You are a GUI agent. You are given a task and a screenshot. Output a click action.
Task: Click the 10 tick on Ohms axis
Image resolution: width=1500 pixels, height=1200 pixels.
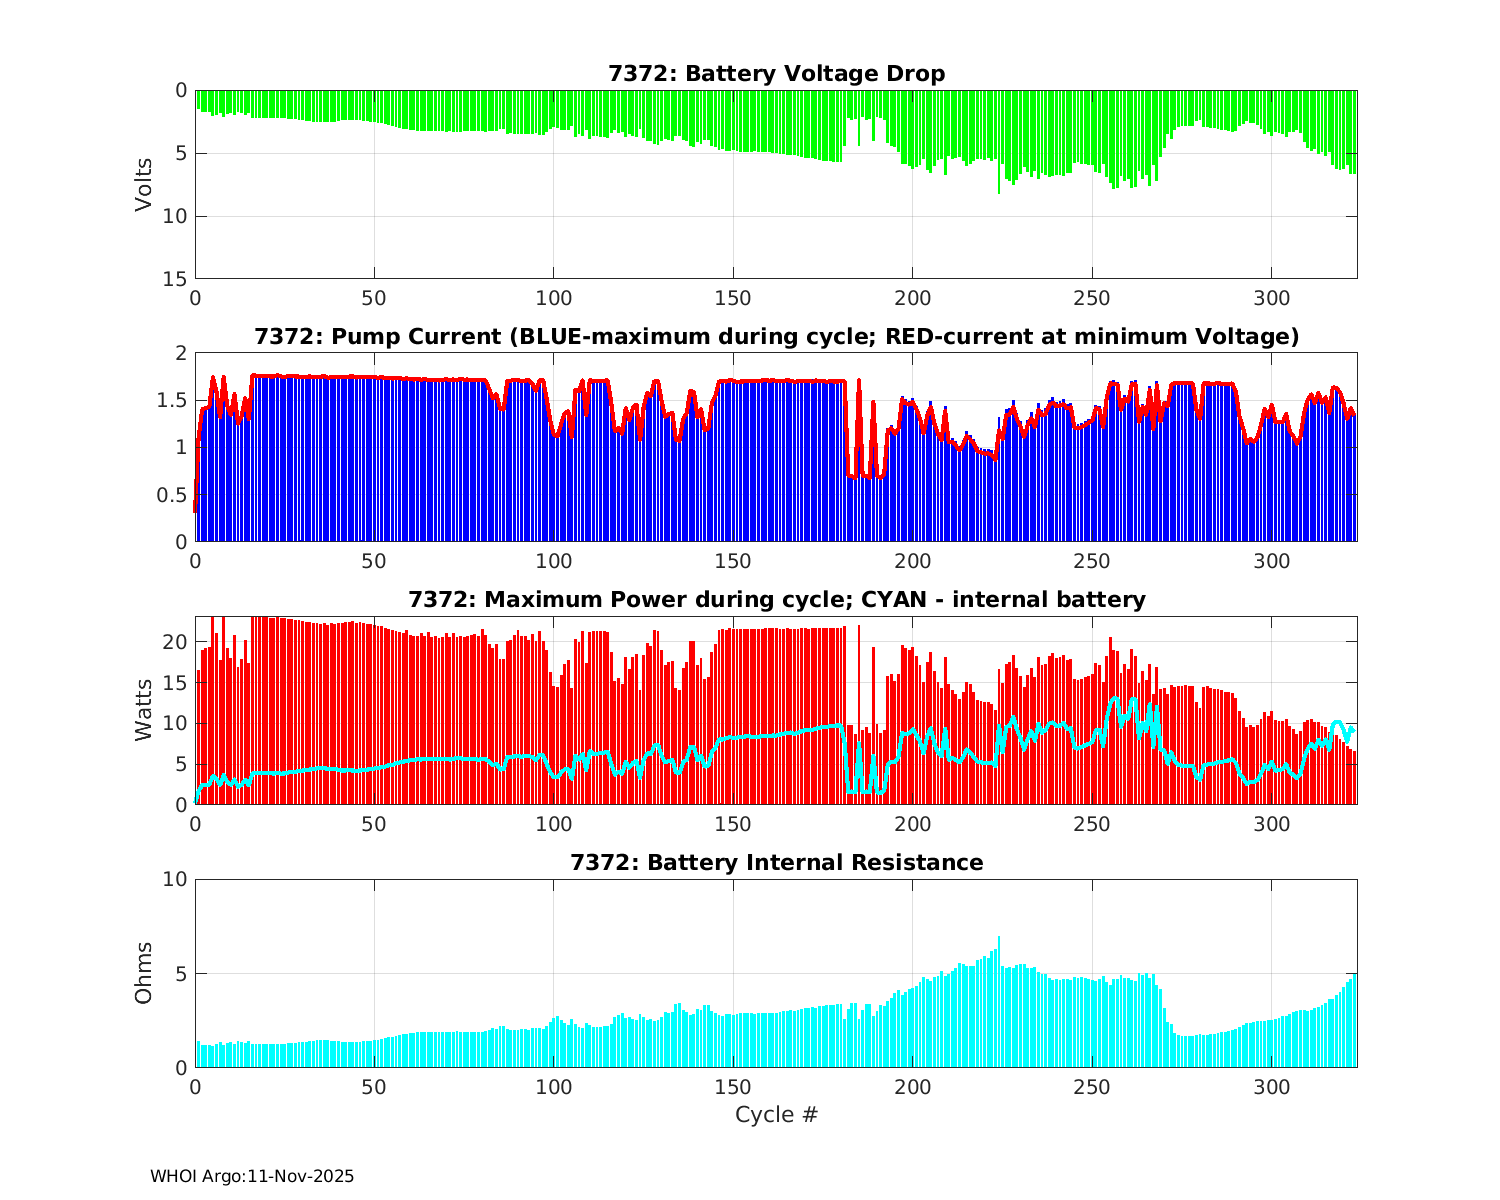tap(175, 879)
